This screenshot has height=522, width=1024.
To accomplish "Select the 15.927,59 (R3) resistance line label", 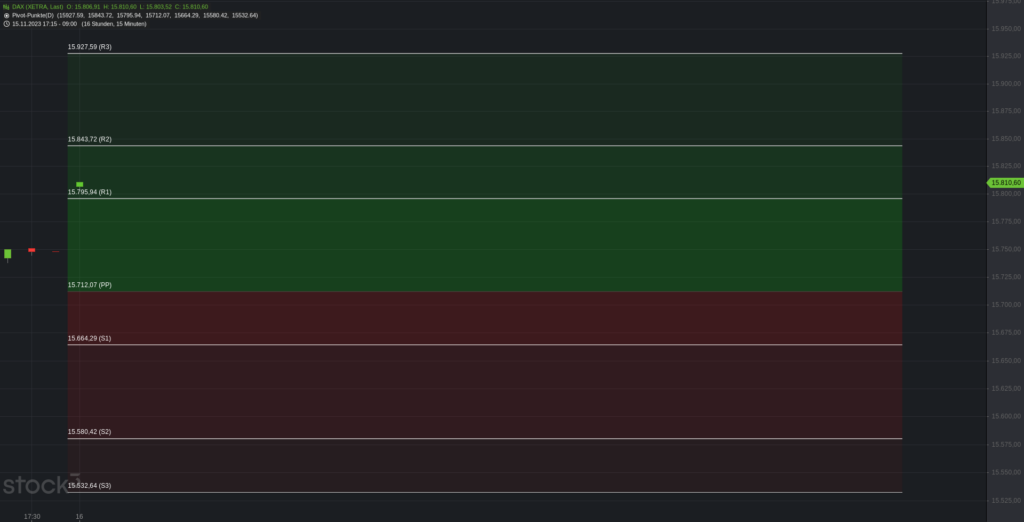I will (89, 47).
